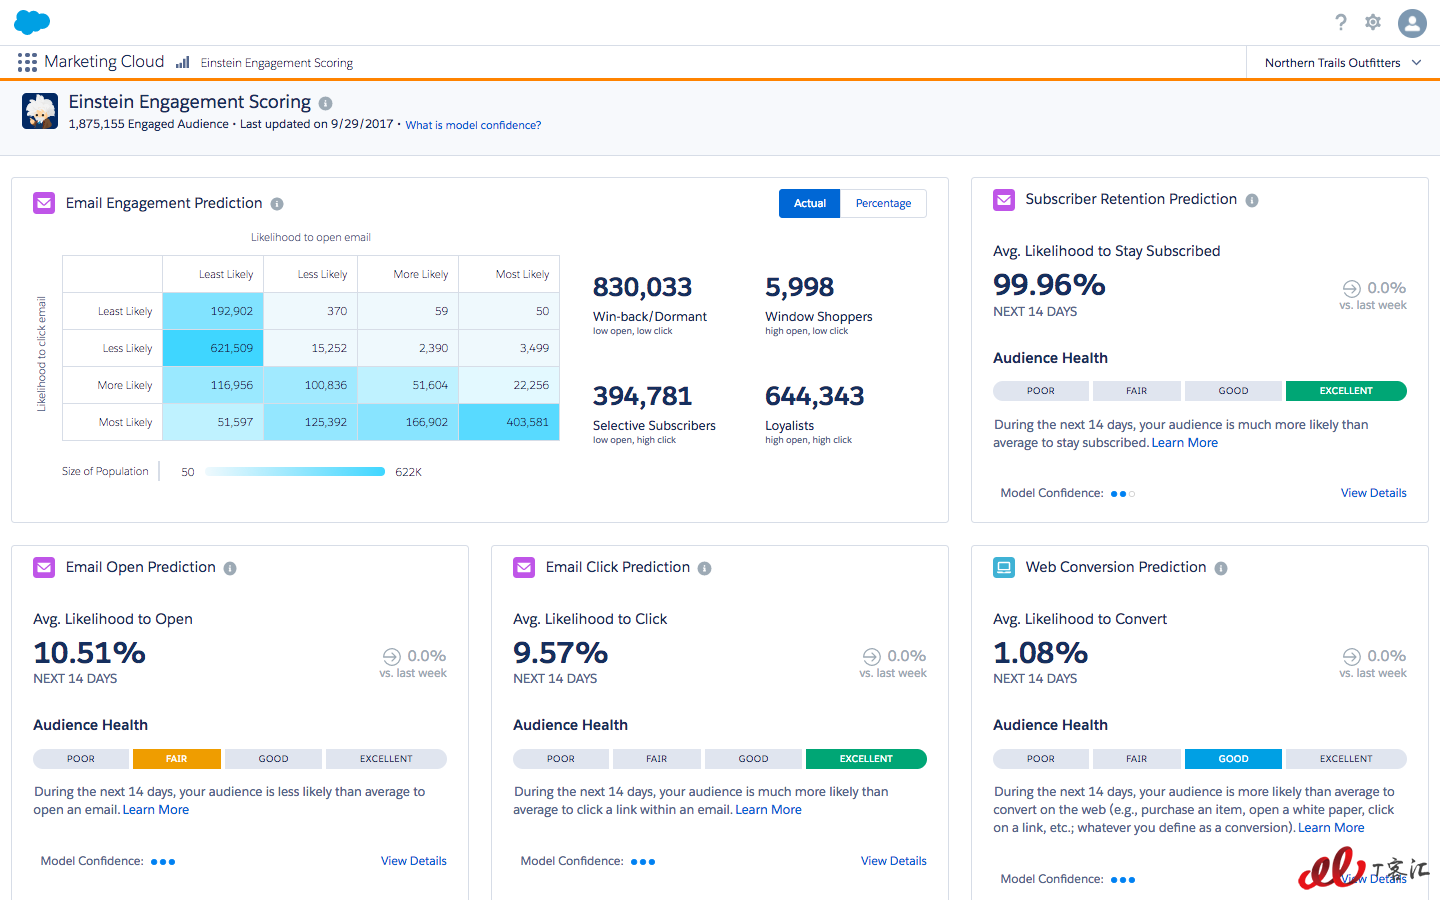Open the app launcher grid icon
Screen dimensions: 1440x900
[x=27, y=62]
